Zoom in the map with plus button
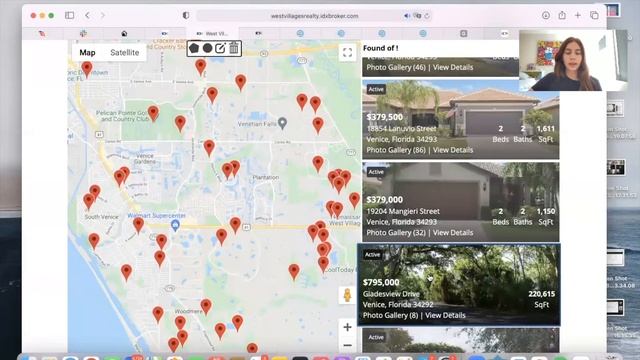The height and width of the screenshot is (360, 640). tap(347, 327)
